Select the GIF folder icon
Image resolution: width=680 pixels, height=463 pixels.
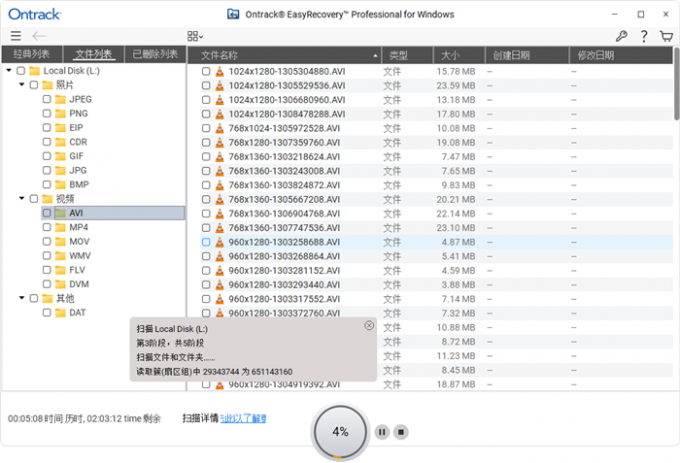click(x=60, y=156)
